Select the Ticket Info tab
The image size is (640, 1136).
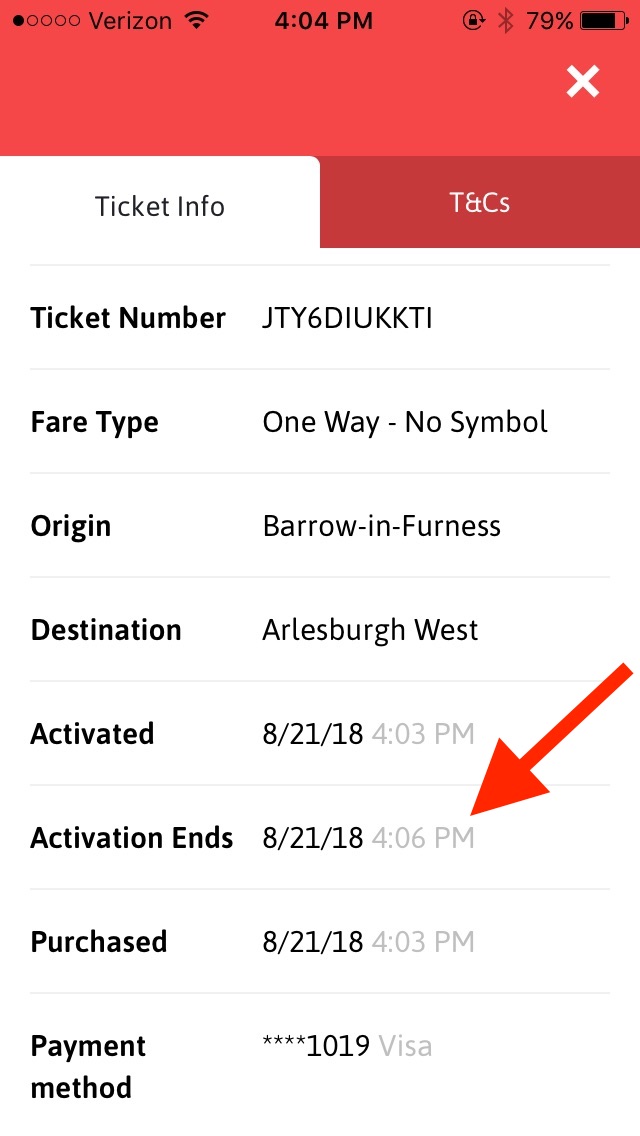tap(159, 206)
